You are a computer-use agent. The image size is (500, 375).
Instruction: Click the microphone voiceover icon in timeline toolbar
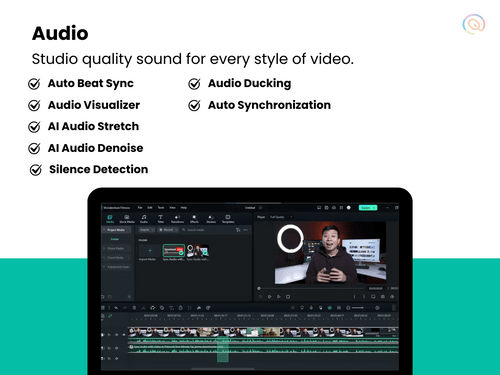311,308
